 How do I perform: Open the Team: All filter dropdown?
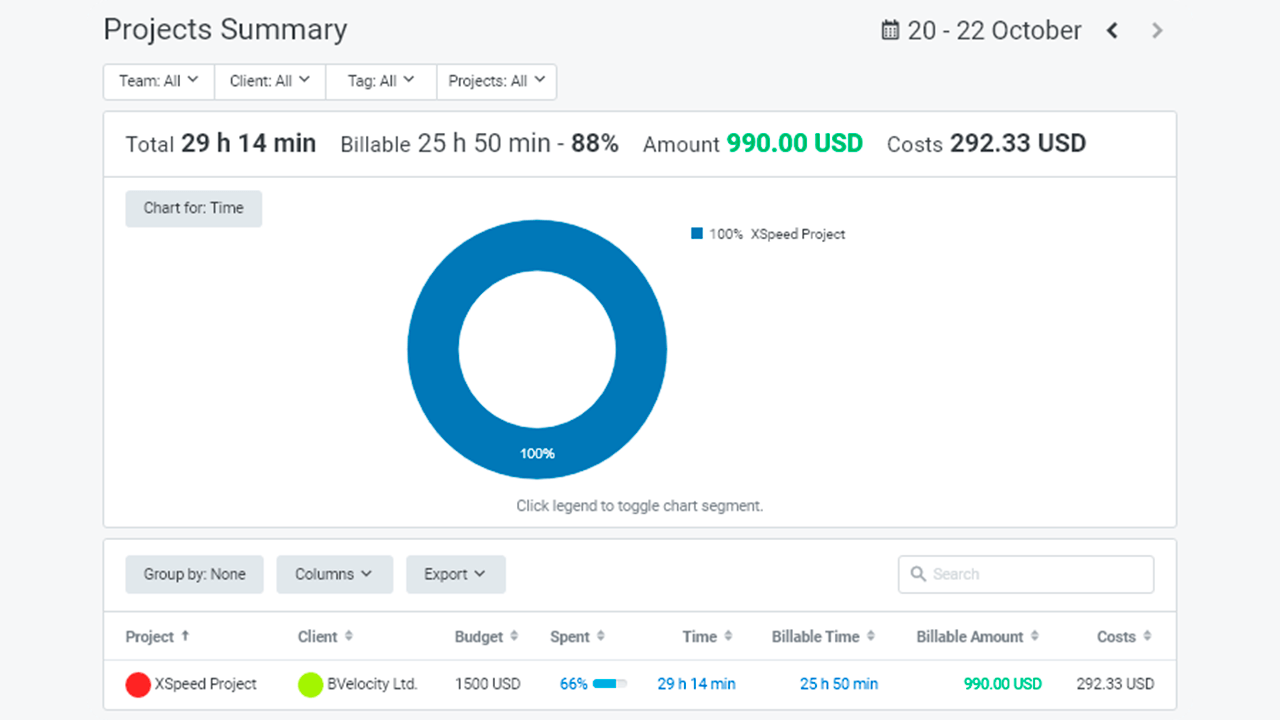[x=159, y=82]
